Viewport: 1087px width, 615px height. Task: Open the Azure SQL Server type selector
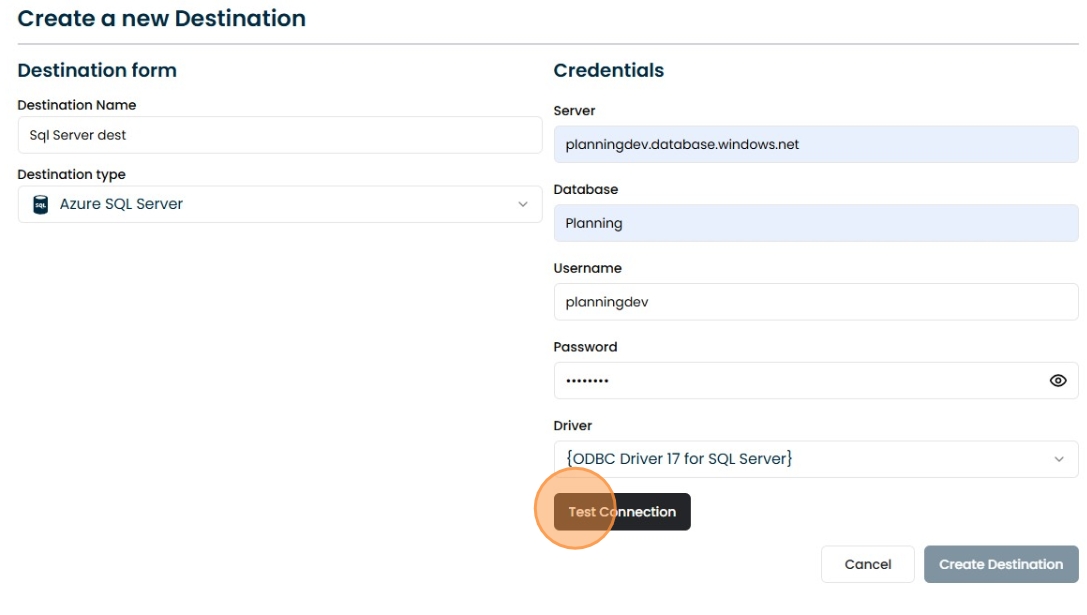pos(280,205)
